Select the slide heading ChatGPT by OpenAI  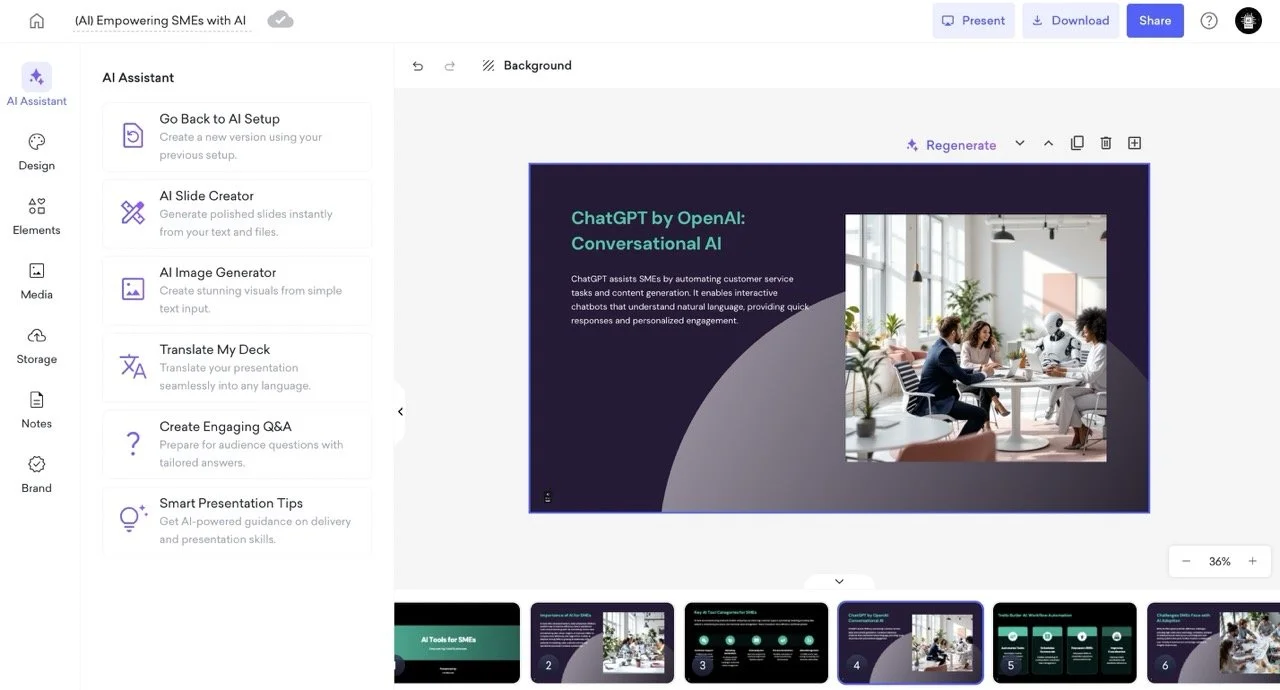(x=658, y=231)
